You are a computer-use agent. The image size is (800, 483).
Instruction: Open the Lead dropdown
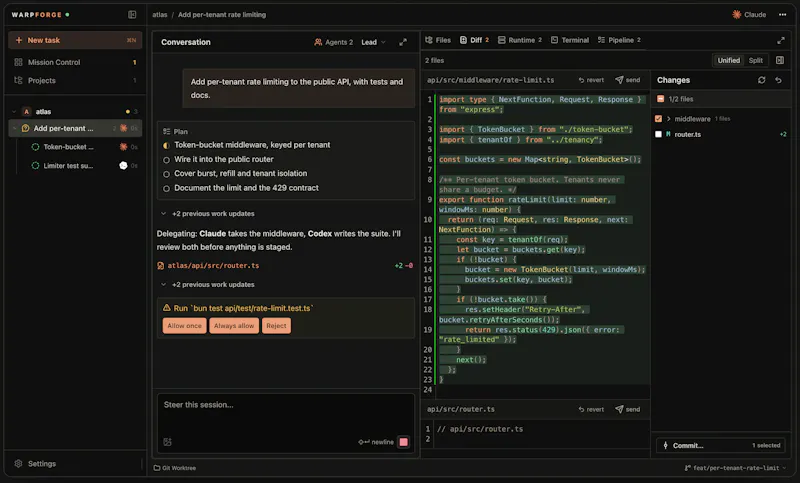[373, 42]
